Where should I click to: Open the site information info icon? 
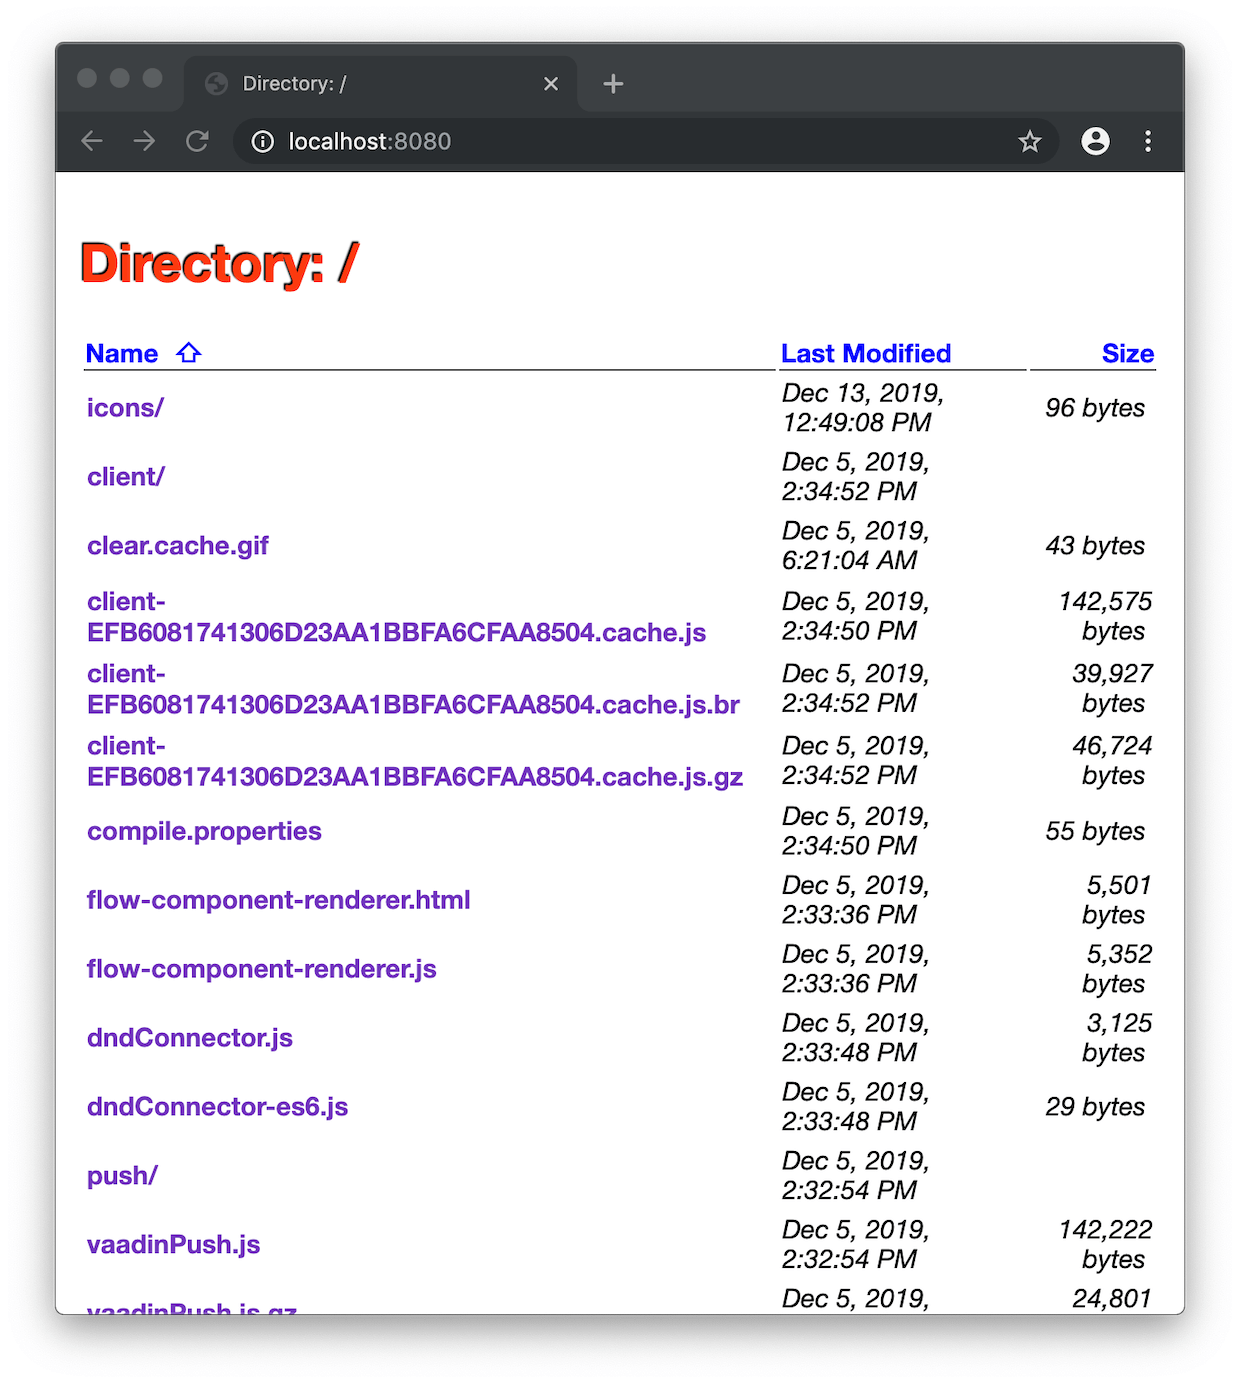point(262,141)
